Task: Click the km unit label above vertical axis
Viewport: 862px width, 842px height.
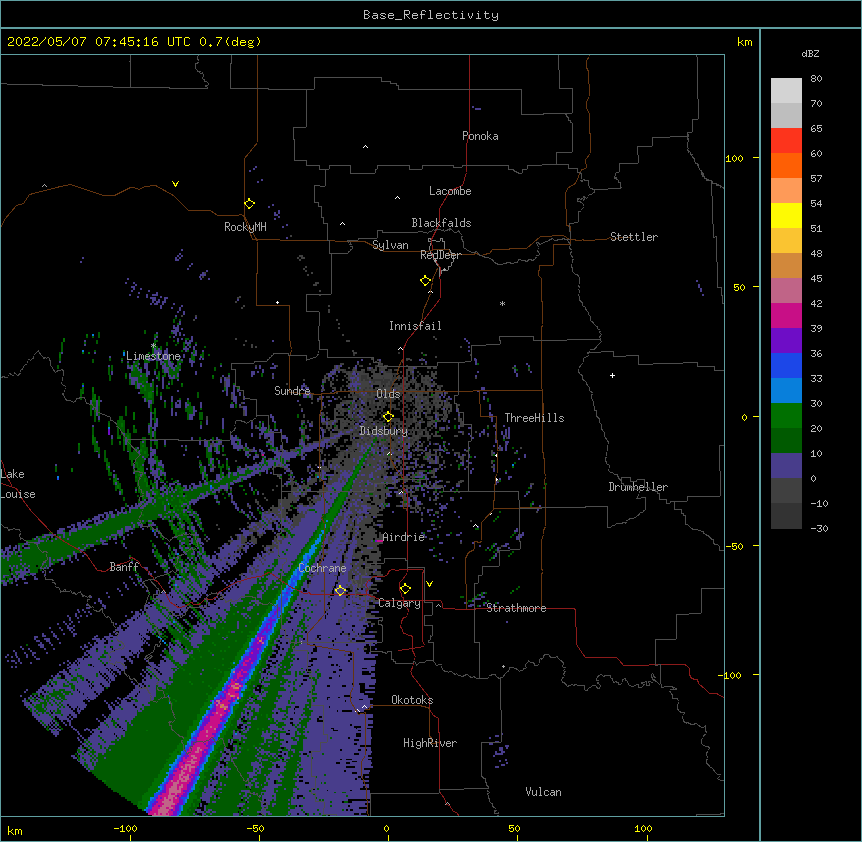Action: (744, 42)
